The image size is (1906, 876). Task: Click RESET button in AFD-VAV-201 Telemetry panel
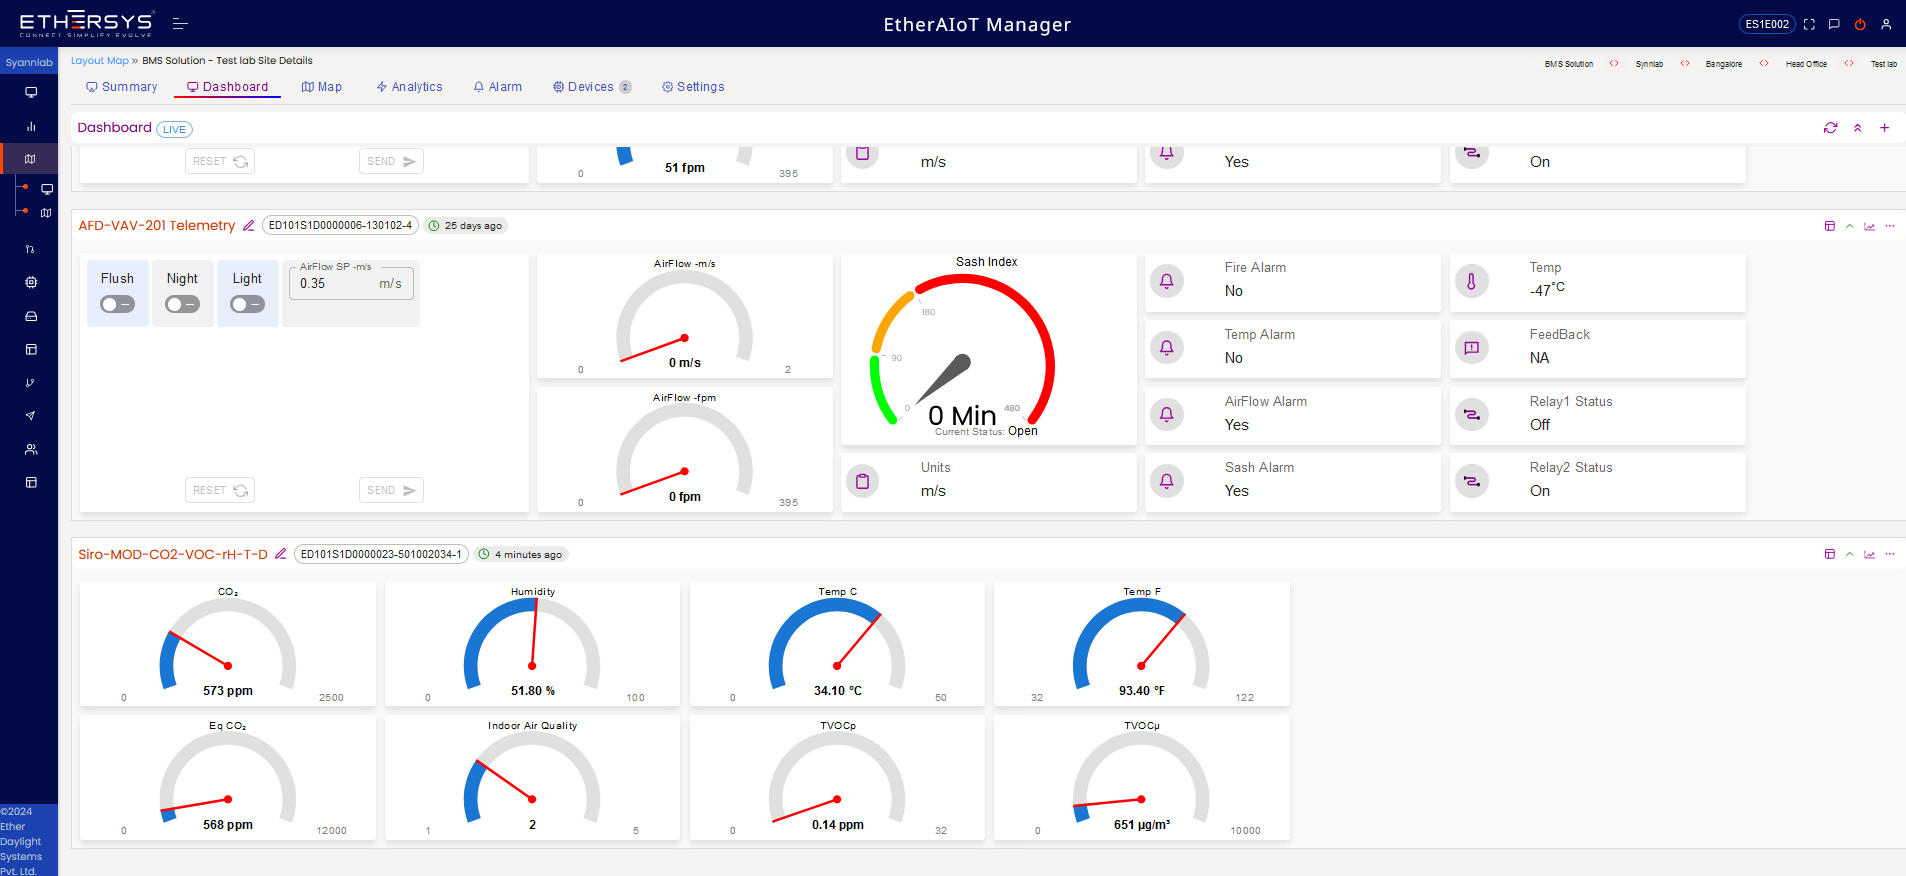tap(220, 490)
